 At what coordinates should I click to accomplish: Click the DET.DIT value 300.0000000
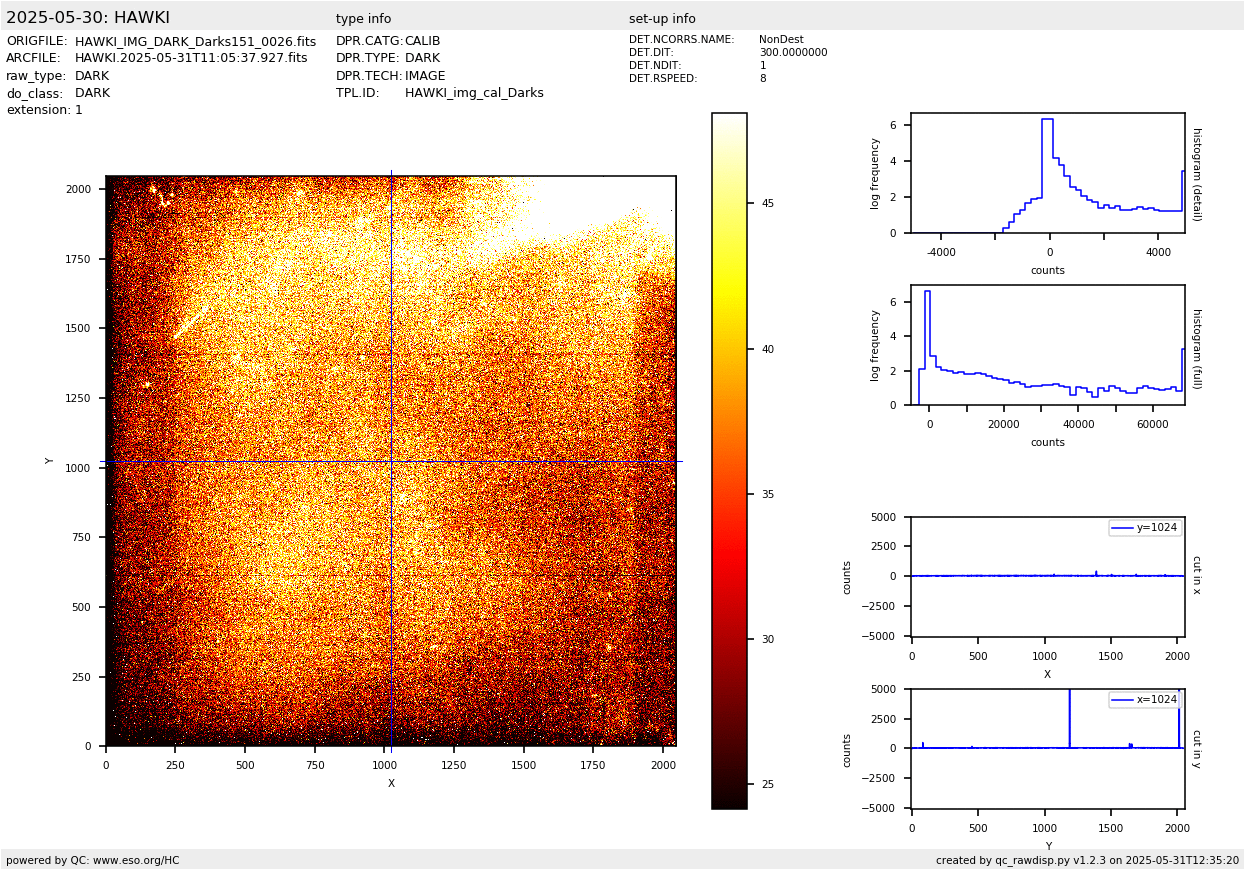pos(793,53)
